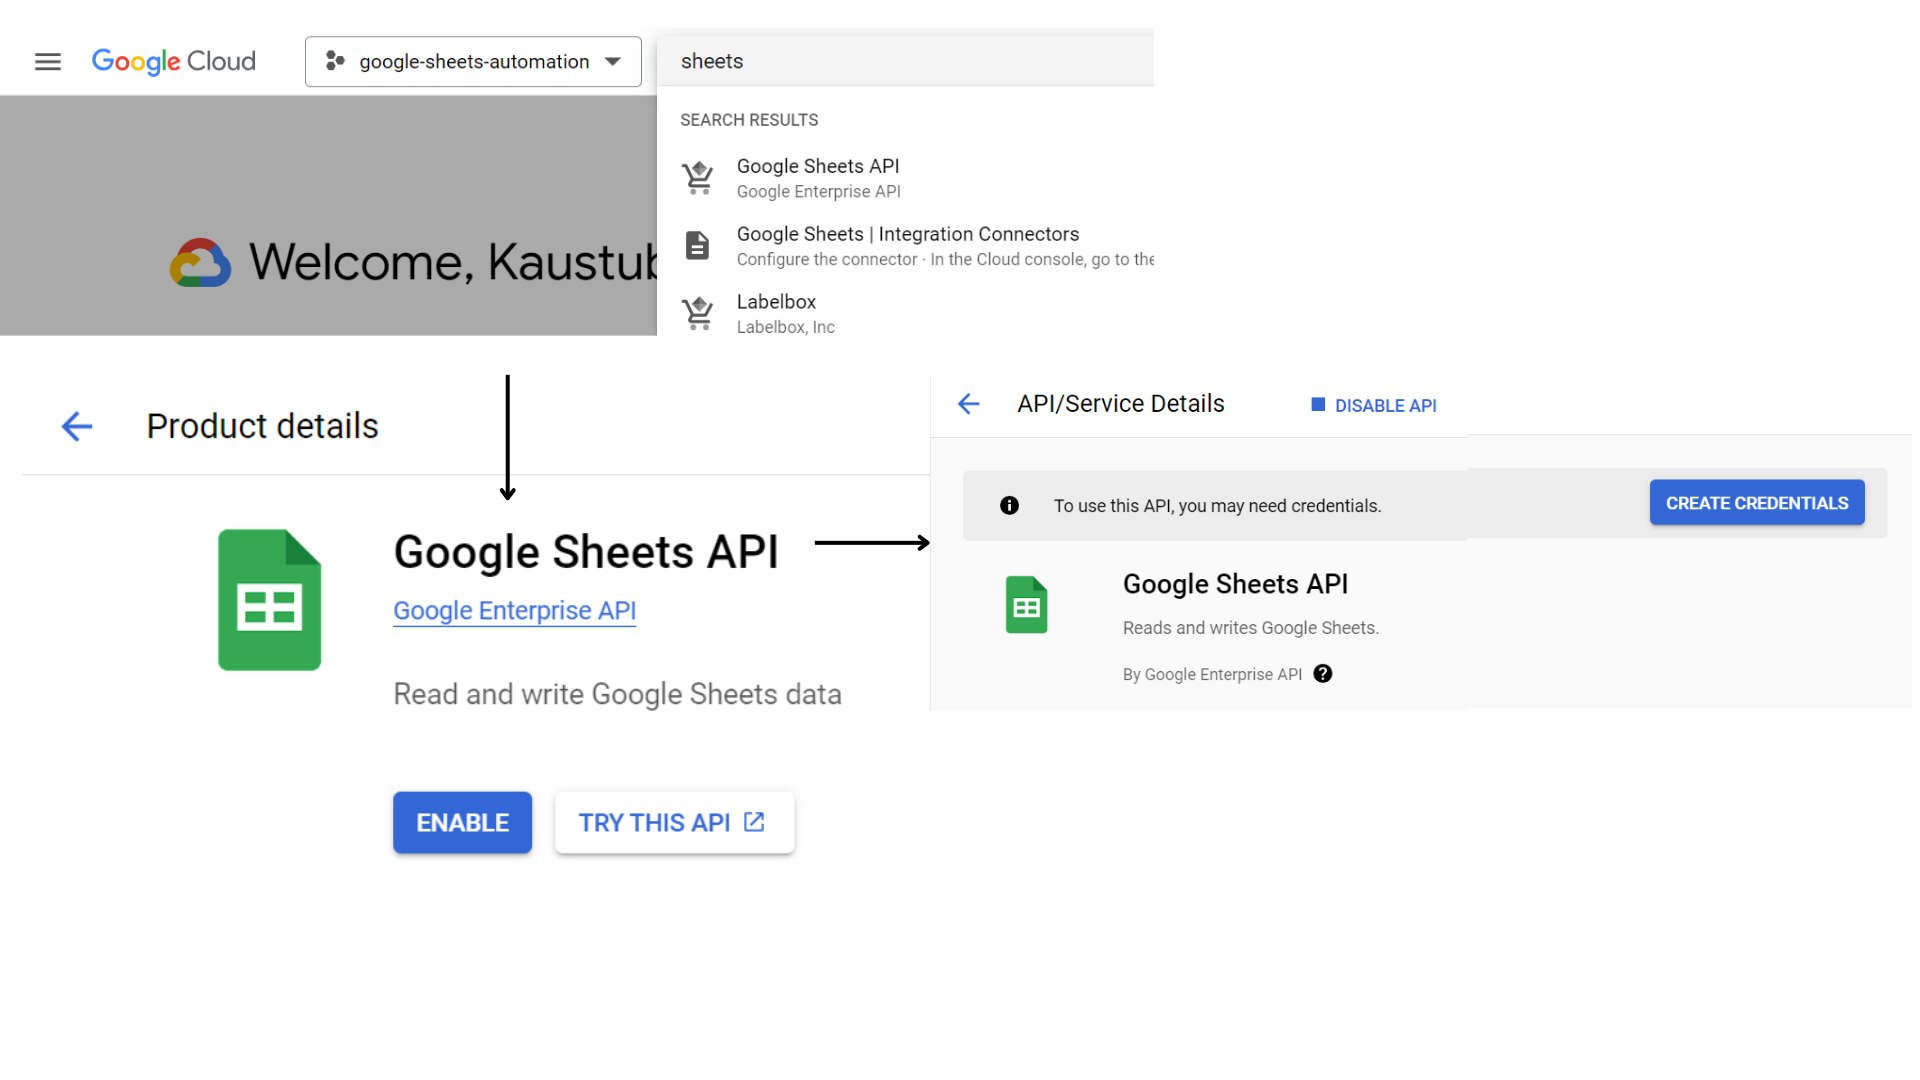Open the Google Enterprise API link
Screen dimensions: 1920x1080
click(x=514, y=610)
